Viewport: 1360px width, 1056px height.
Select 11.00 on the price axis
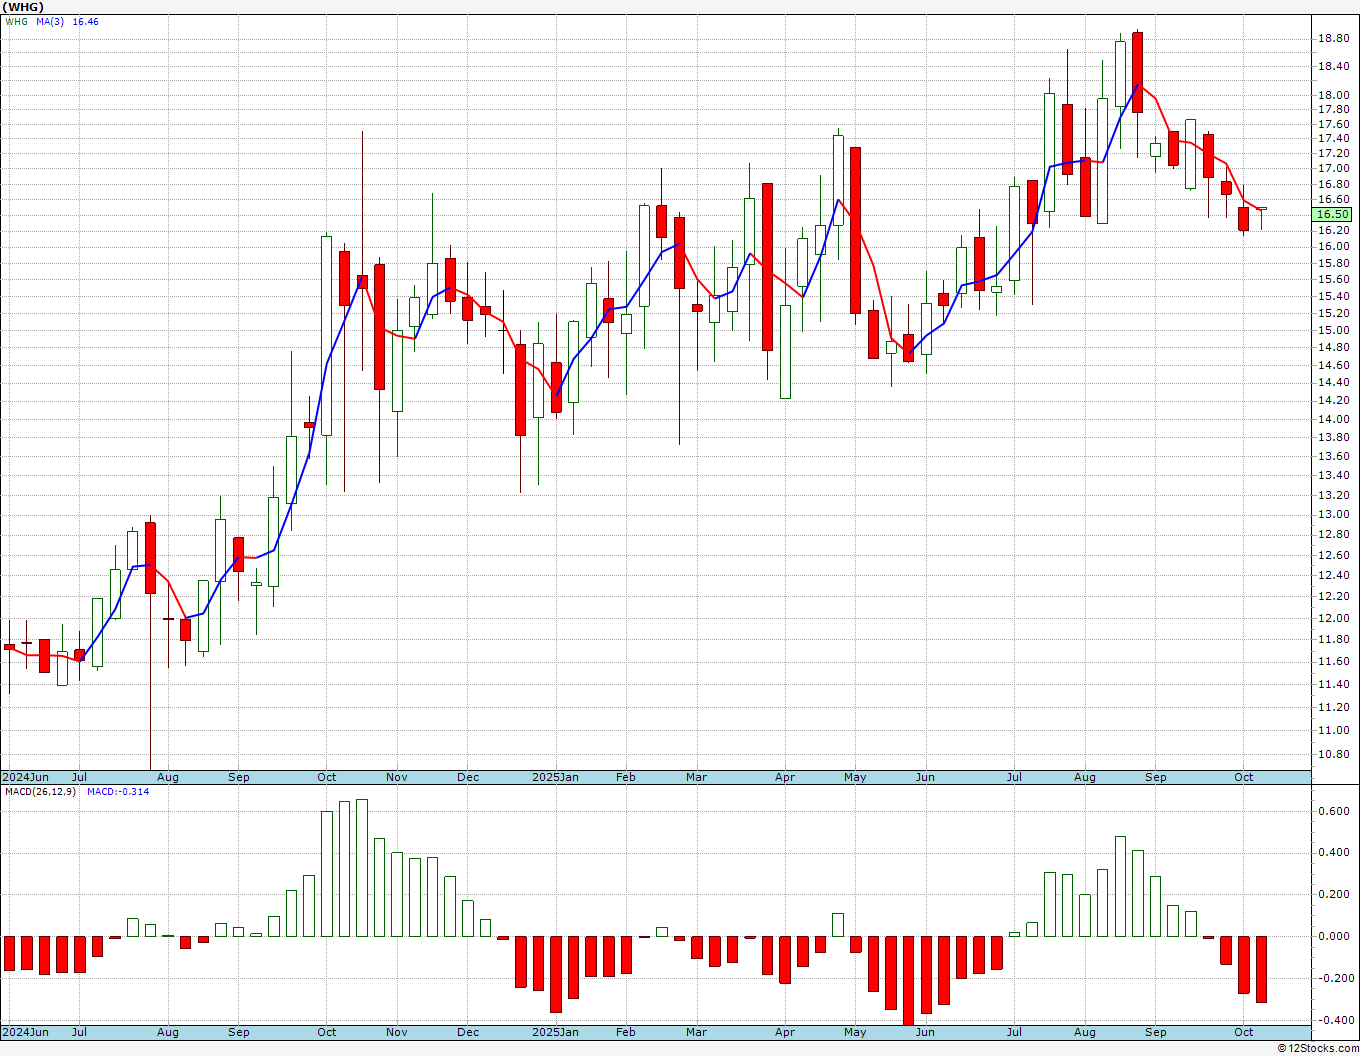click(1333, 730)
